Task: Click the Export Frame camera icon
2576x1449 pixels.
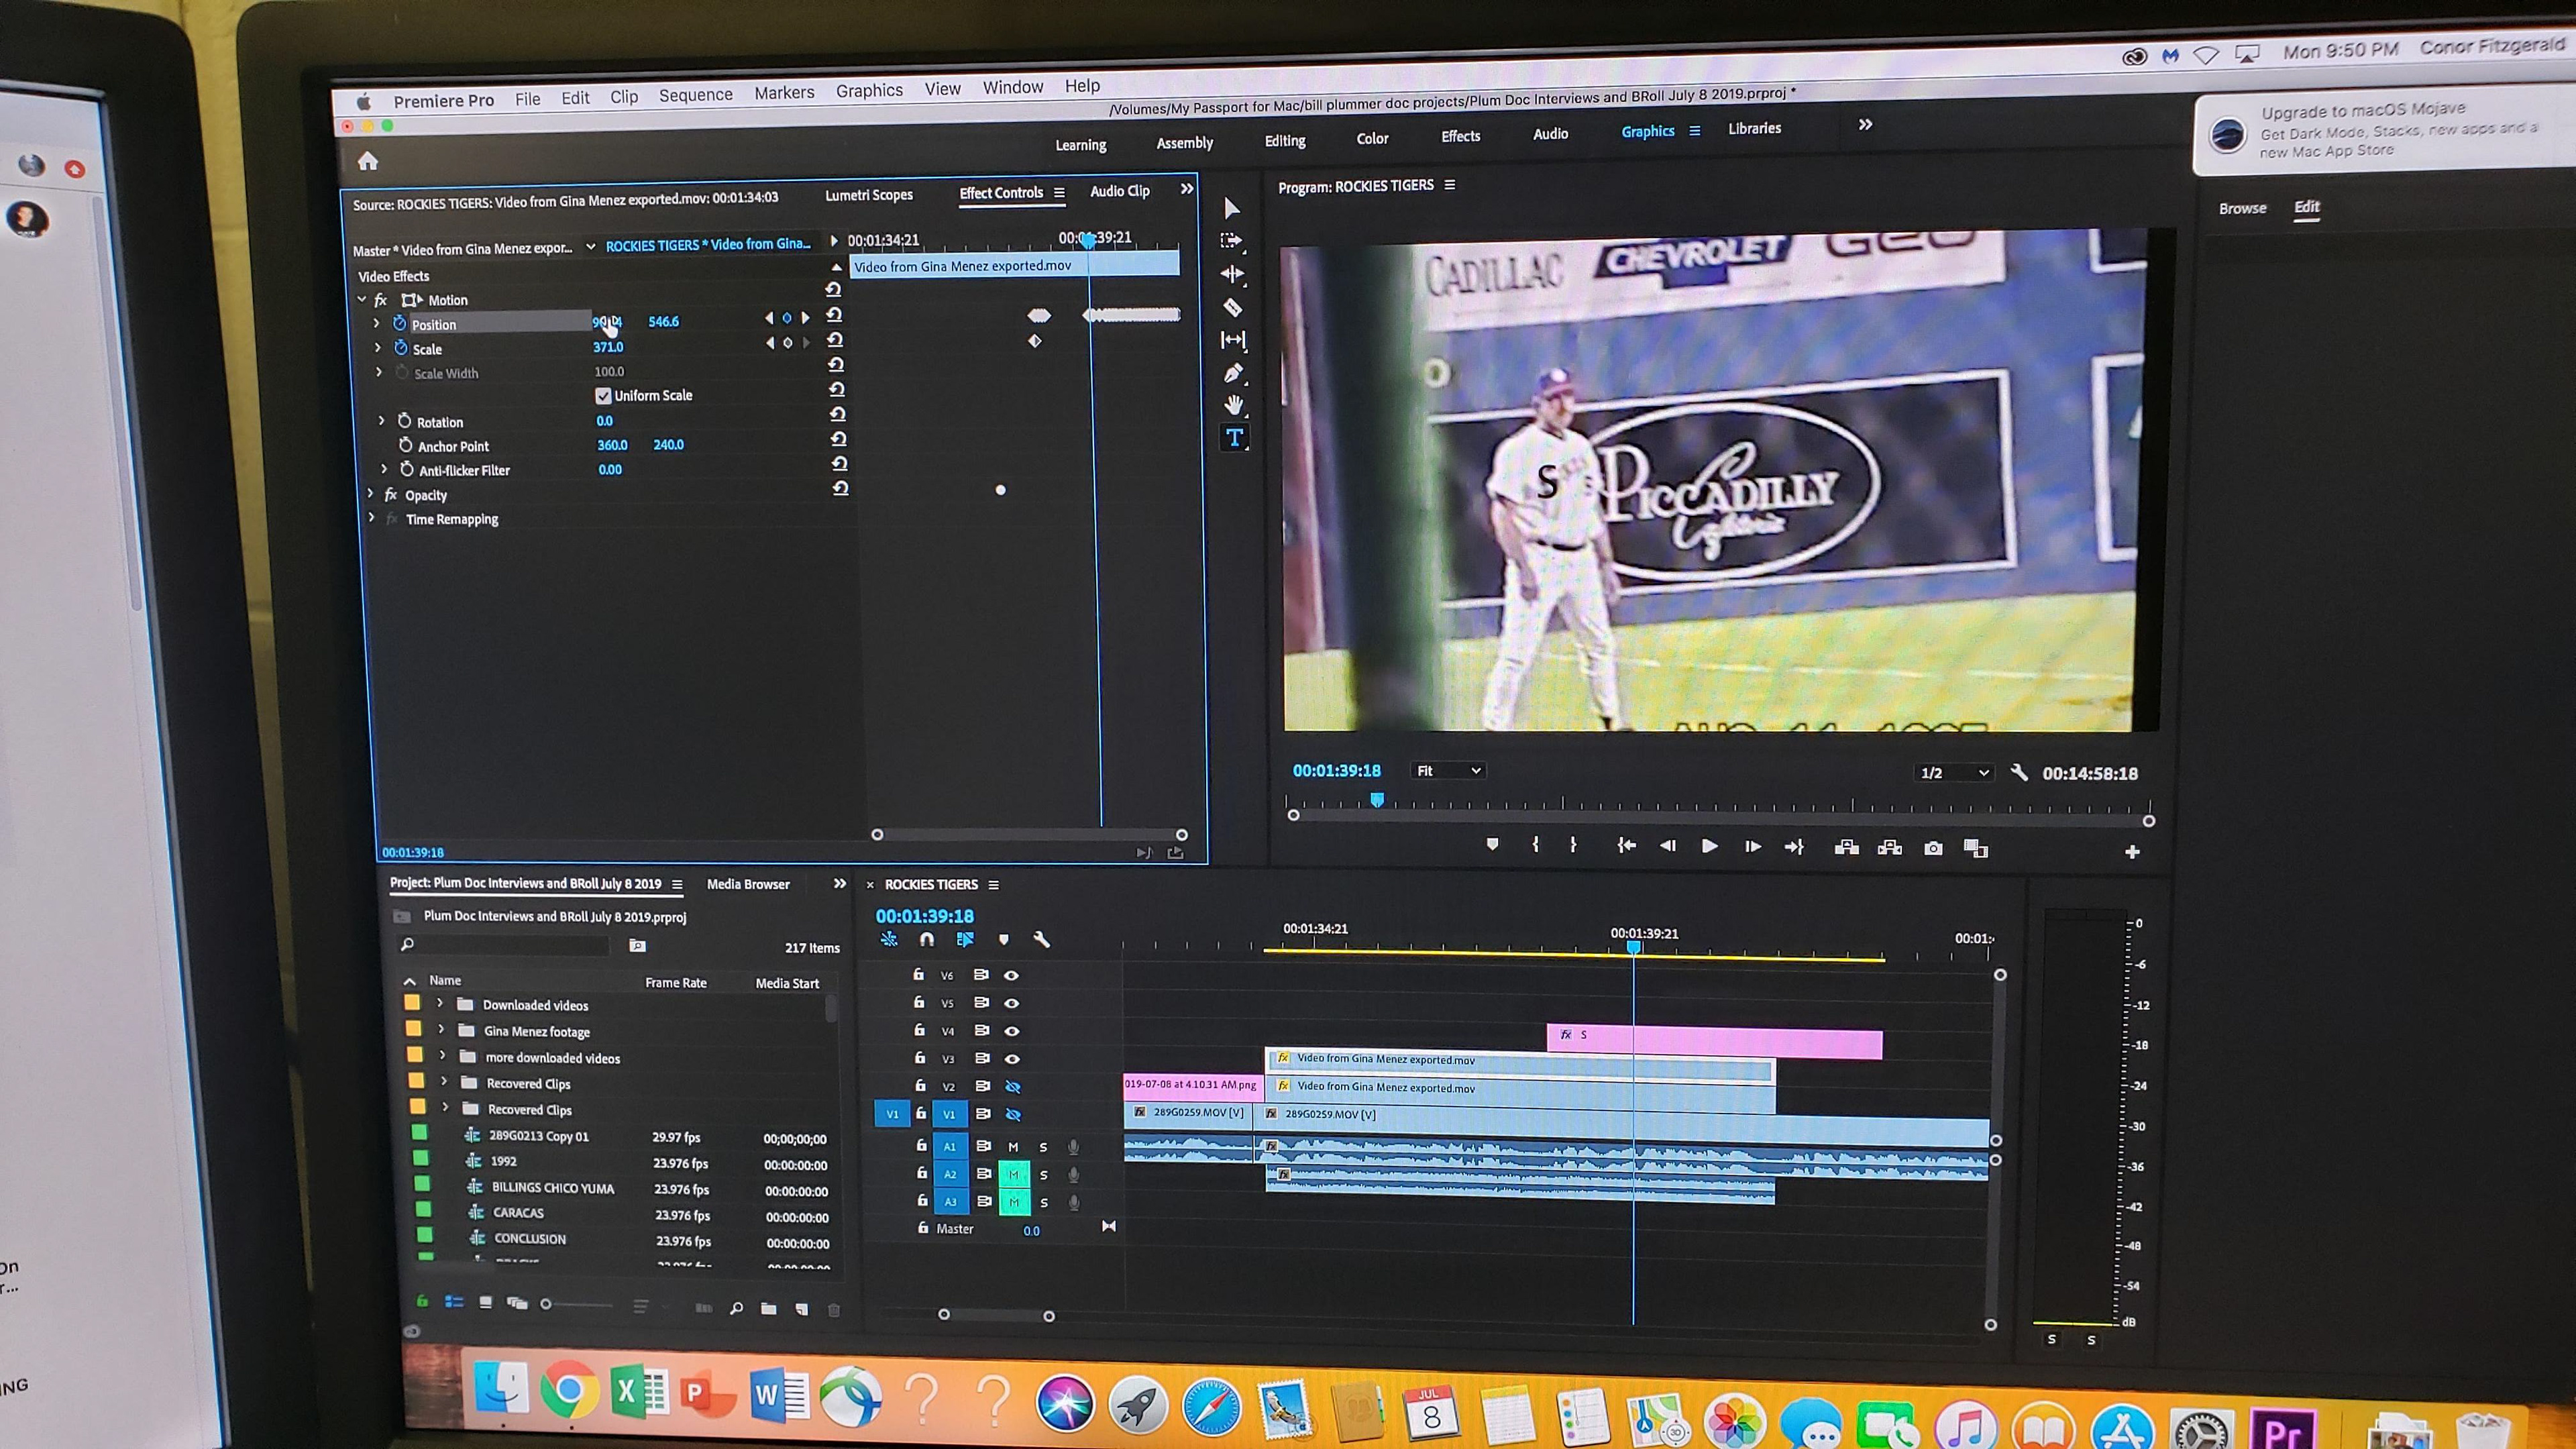Action: [1933, 848]
